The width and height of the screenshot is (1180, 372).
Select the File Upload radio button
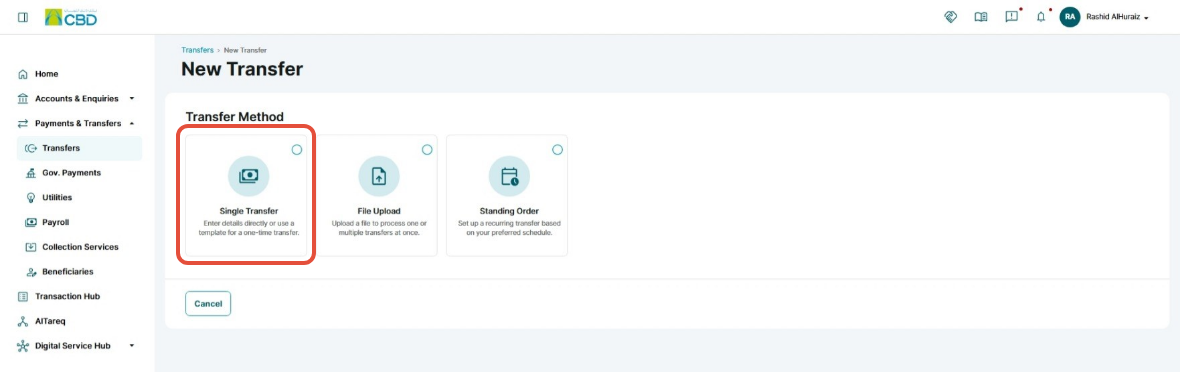pyautogui.click(x=427, y=150)
